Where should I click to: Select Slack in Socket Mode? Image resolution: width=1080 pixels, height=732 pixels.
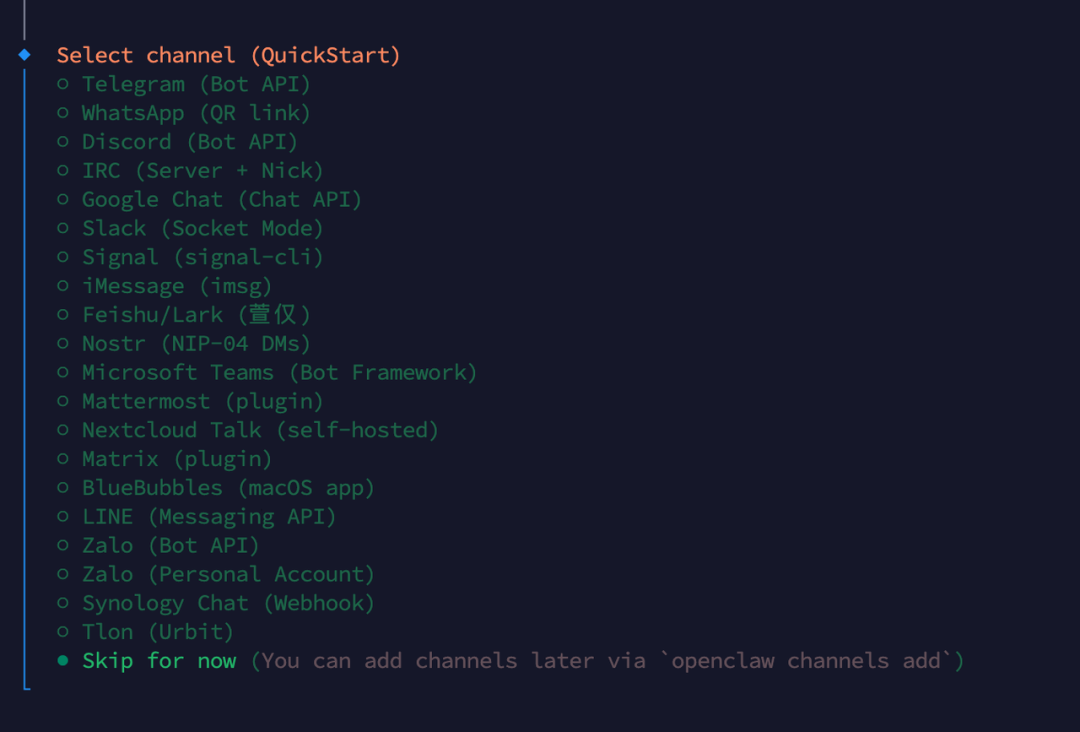point(201,228)
